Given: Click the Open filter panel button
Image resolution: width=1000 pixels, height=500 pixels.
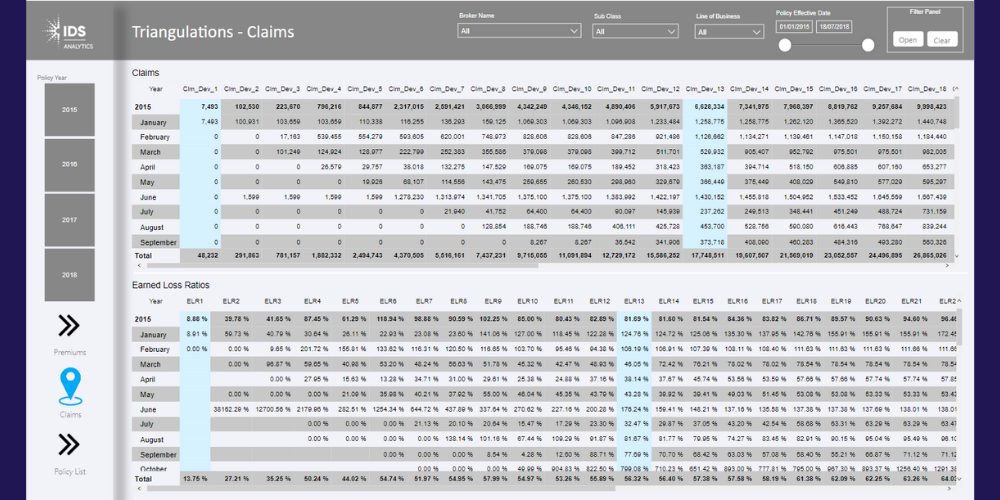Looking at the screenshot, I should (x=907, y=40).
